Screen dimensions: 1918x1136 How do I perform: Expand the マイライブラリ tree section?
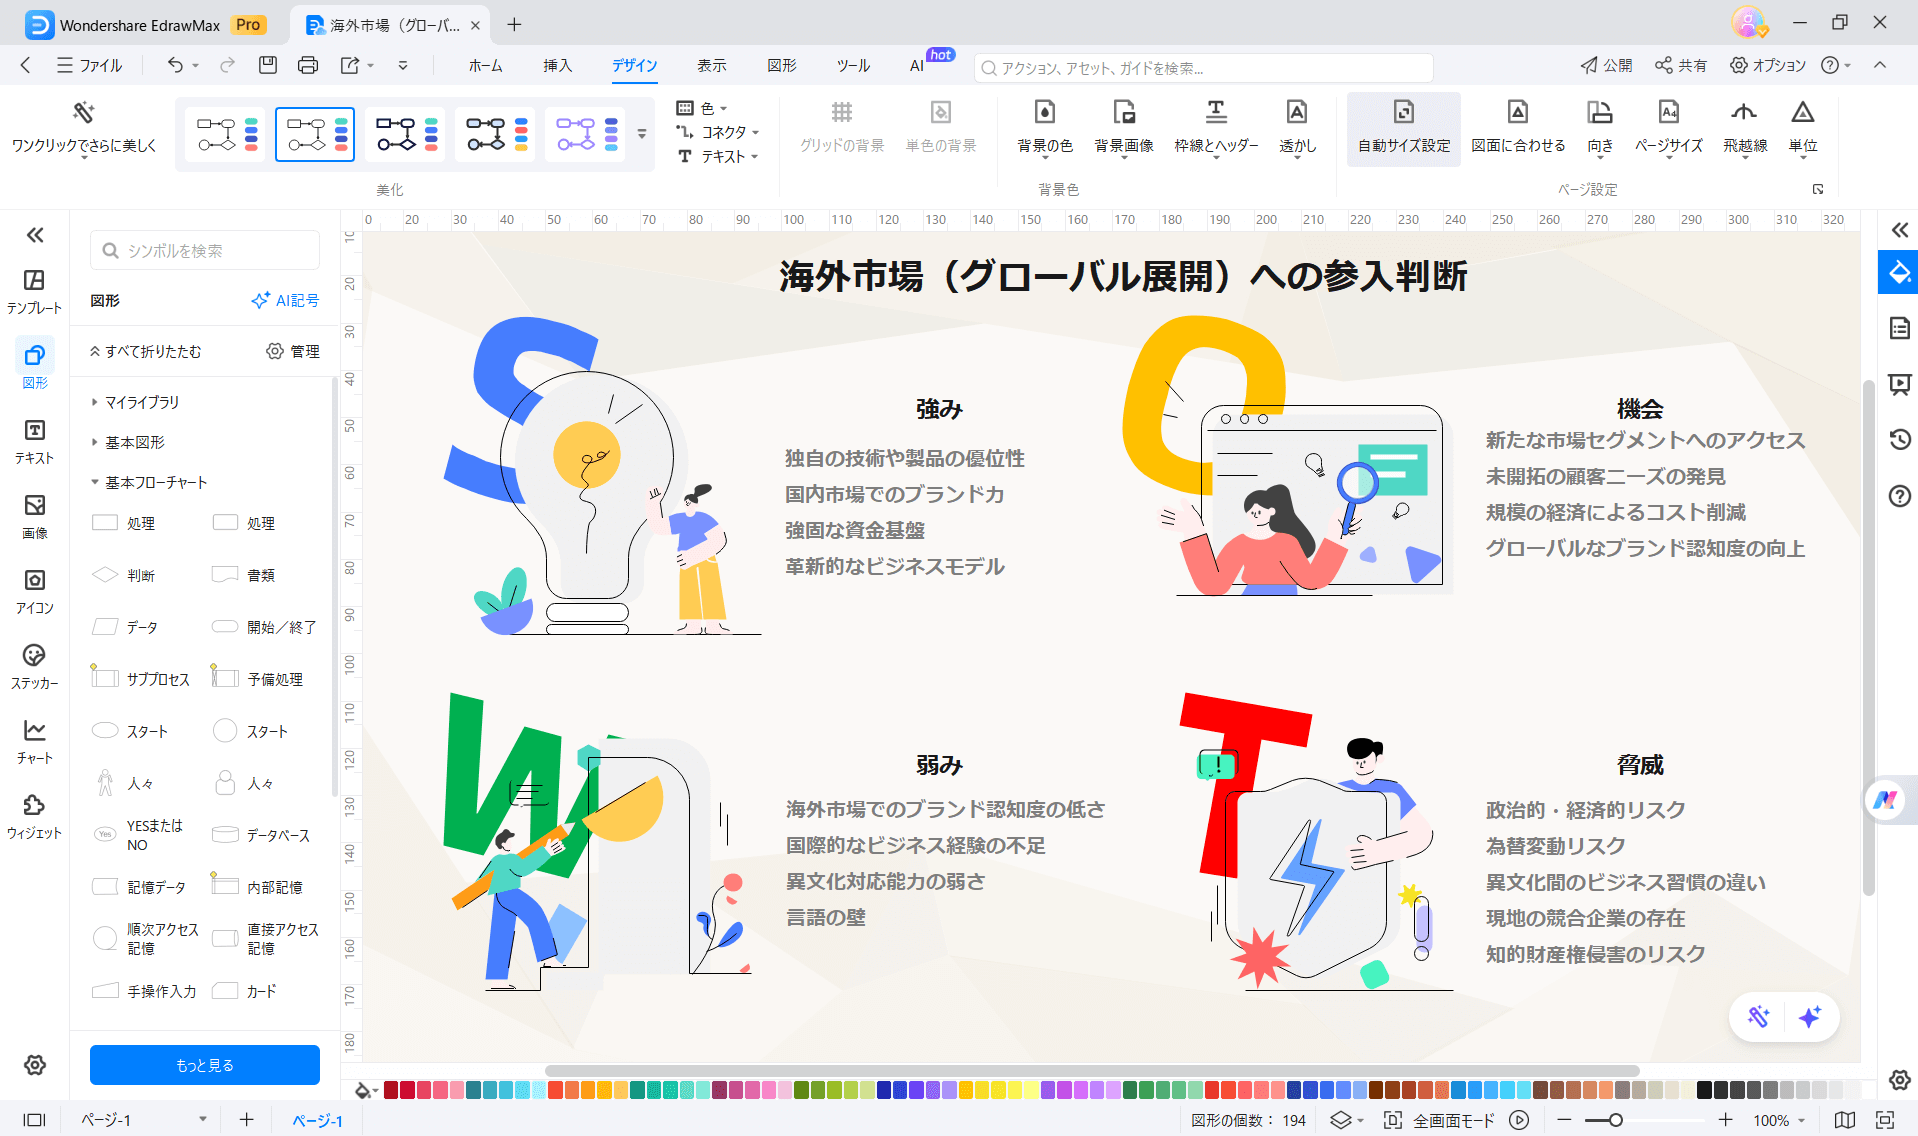(x=95, y=402)
